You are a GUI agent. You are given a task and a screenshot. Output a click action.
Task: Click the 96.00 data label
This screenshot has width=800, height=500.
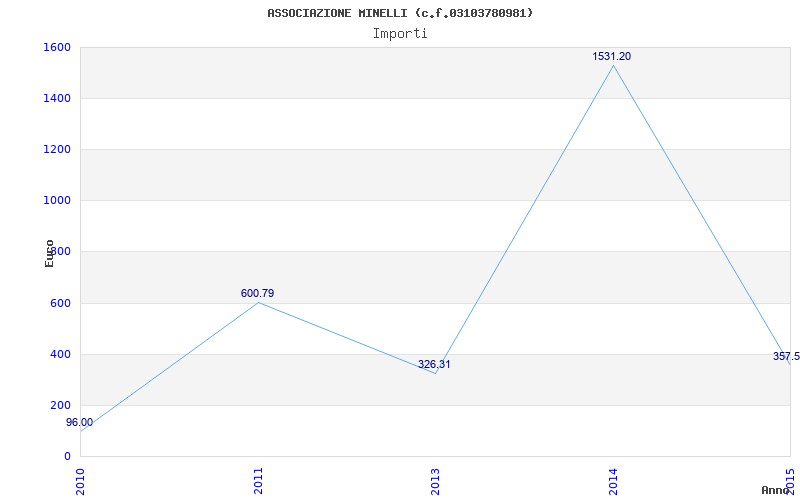(80, 422)
